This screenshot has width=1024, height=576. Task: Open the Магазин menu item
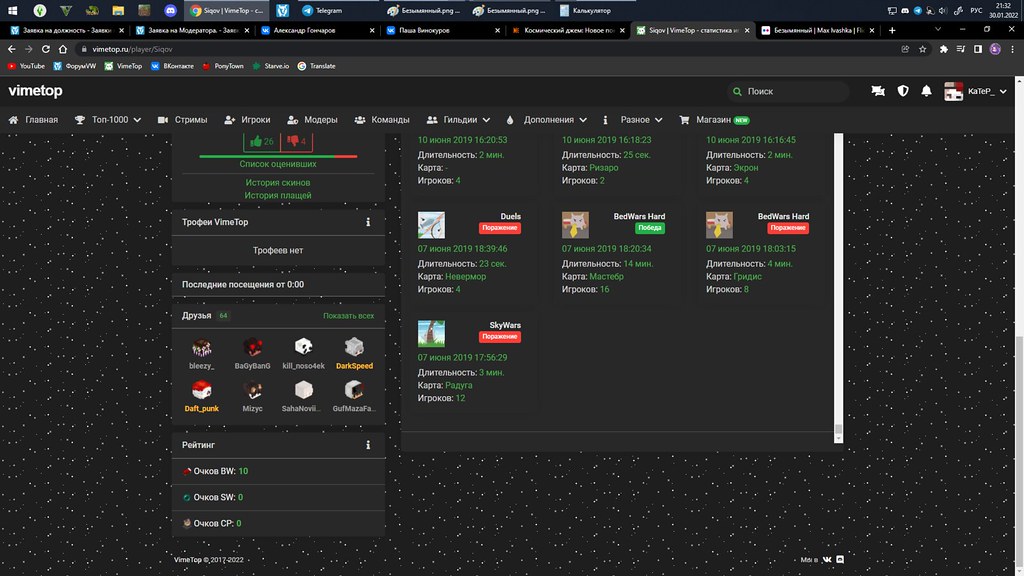click(714, 120)
